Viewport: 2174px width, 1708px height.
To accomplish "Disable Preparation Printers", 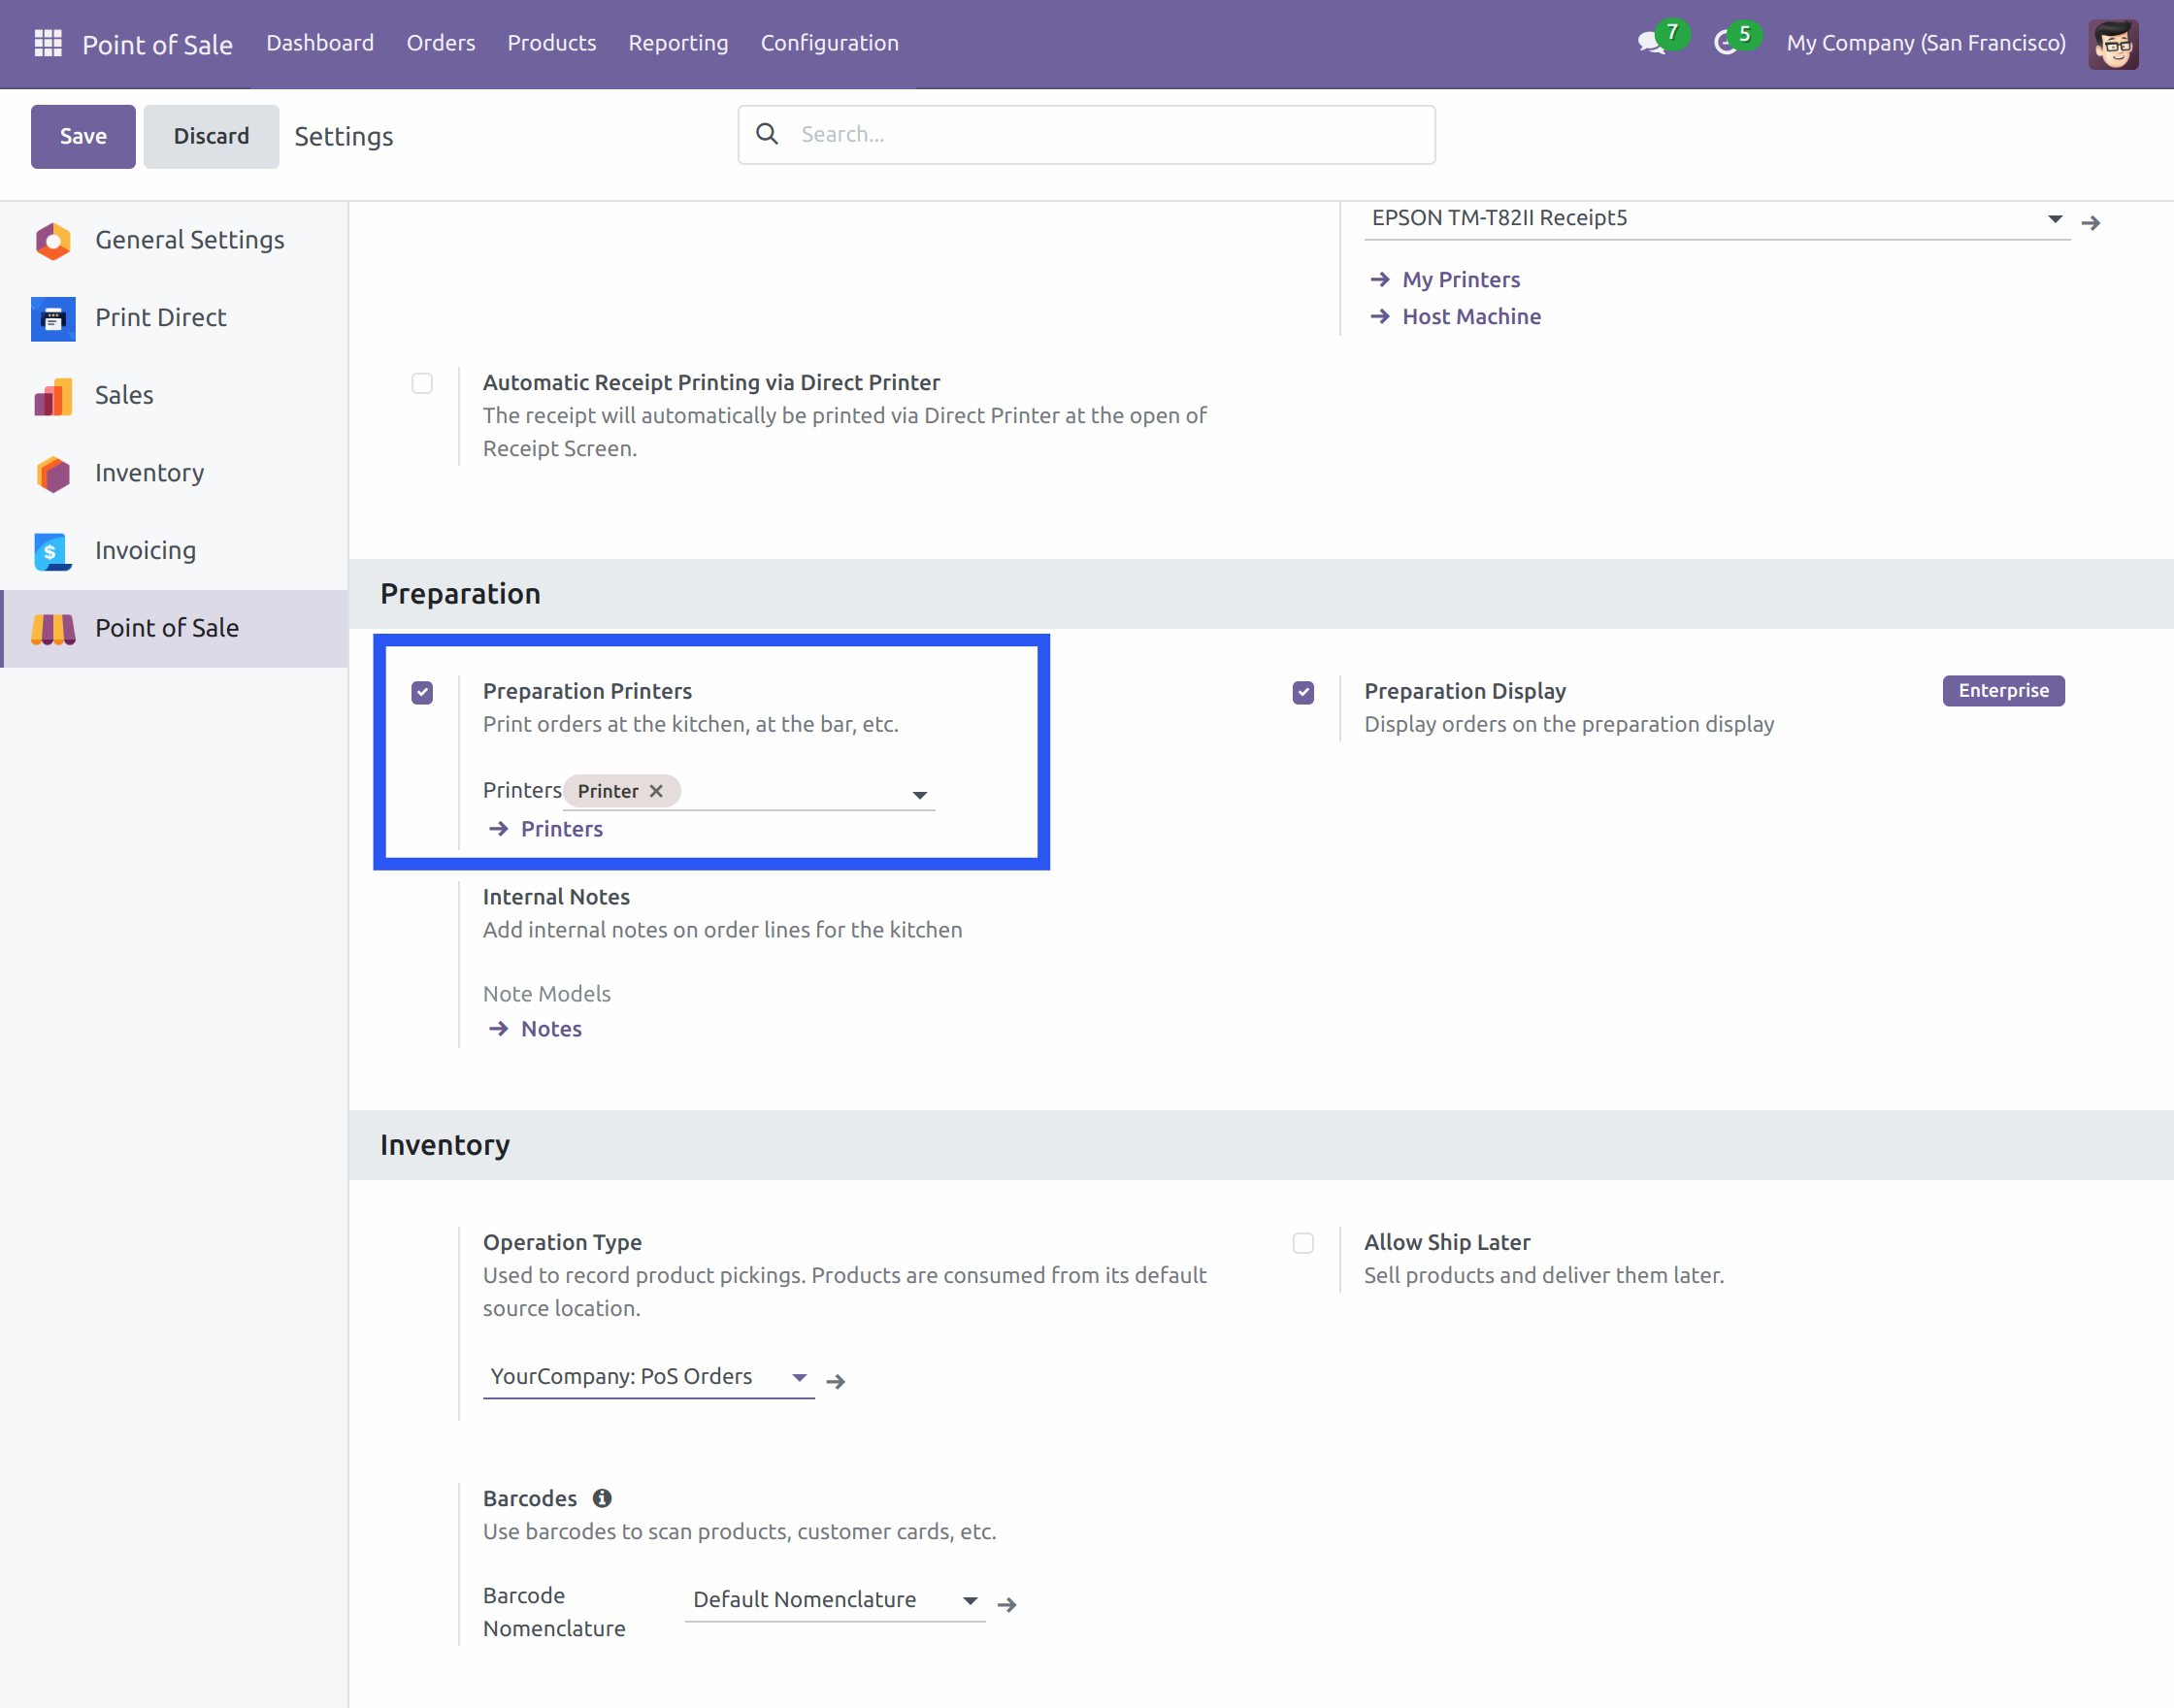I will point(422,692).
